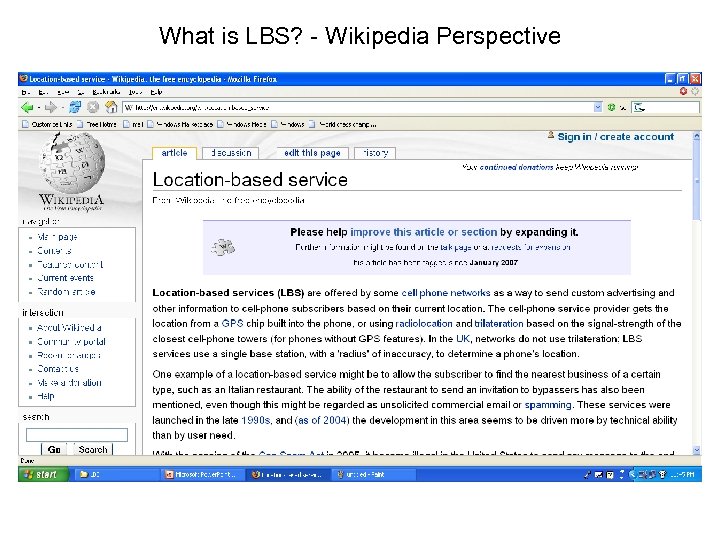
Task: Click the Firefox throbber icon at top right
Action: [695, 91]
